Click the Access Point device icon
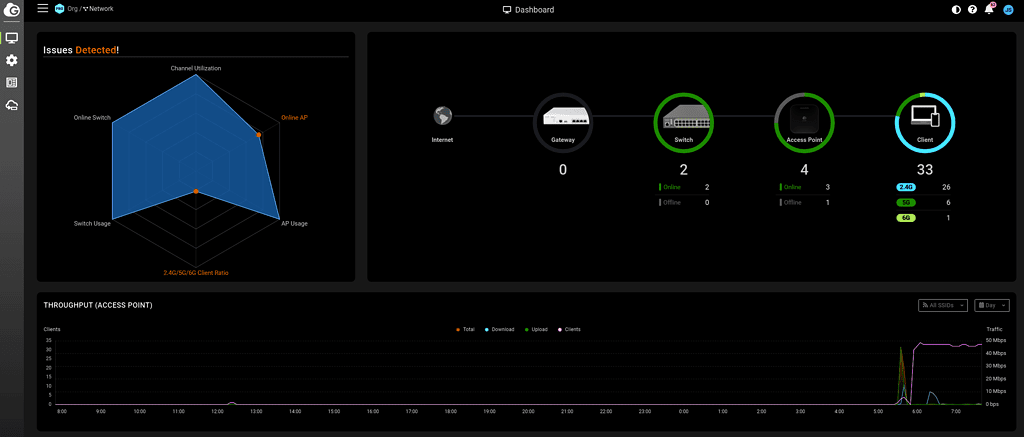Screen dimensions: 1024x437 click(804, 118)
